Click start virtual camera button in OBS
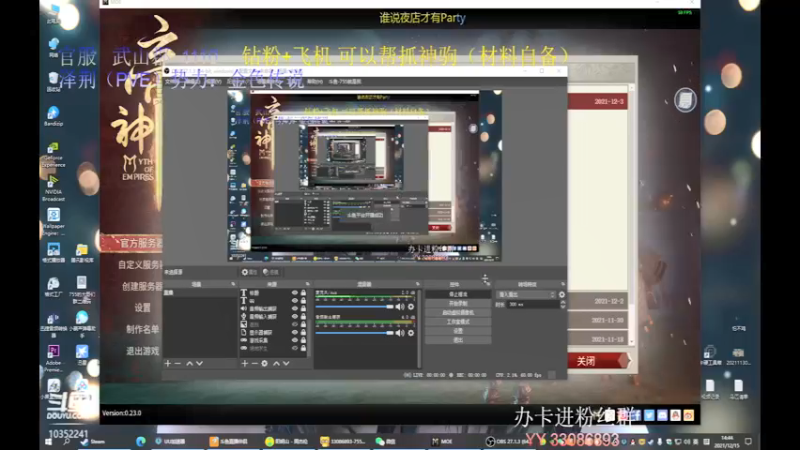 458,313
